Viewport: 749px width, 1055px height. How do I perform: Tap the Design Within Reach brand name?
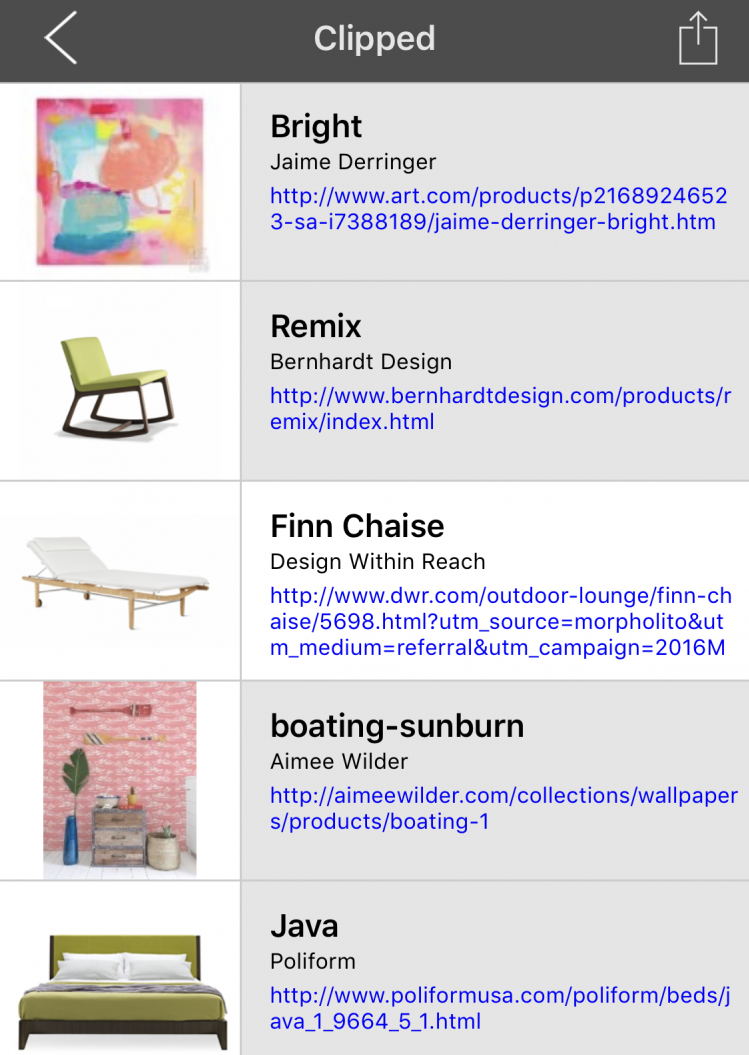coord(377,562)
